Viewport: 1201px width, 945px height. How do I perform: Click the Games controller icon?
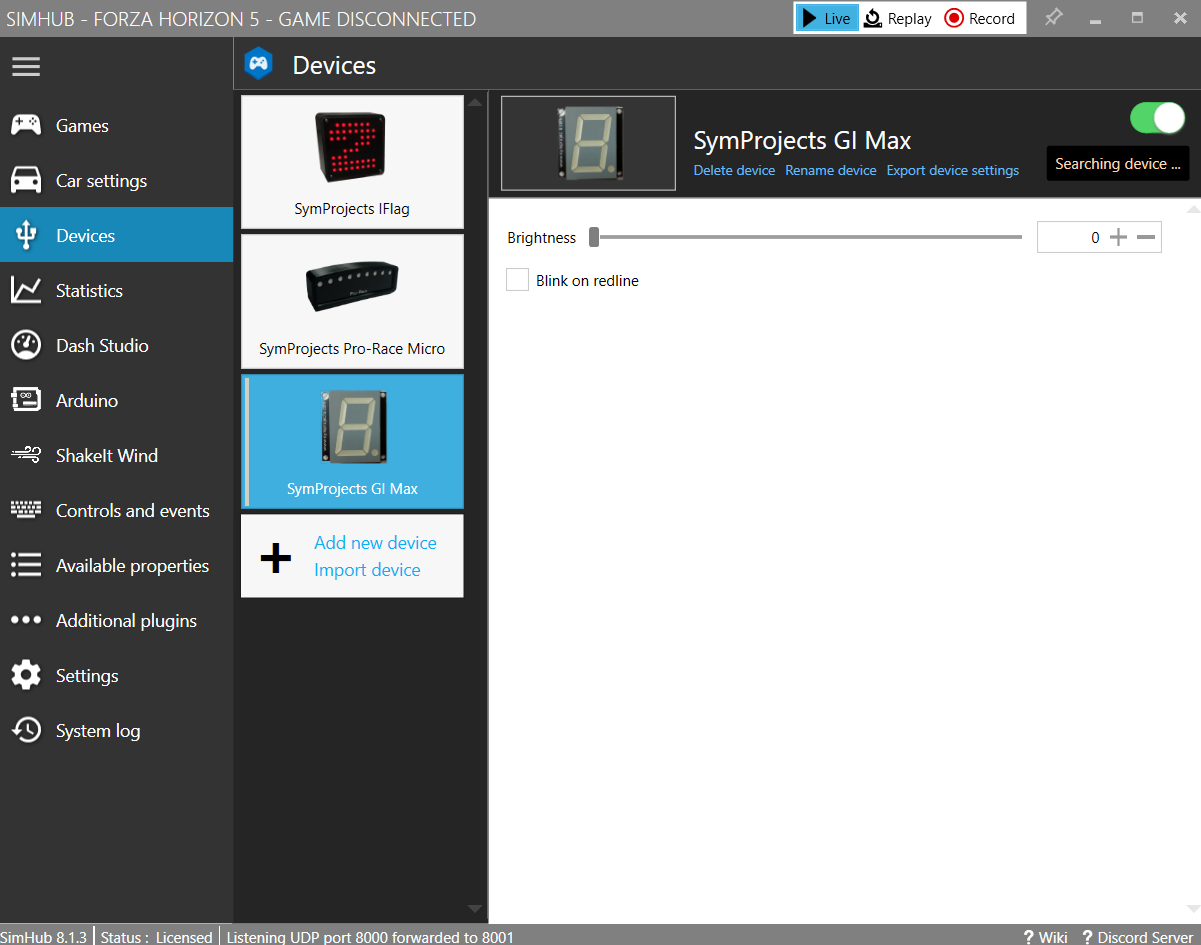[x=26, y=126]
